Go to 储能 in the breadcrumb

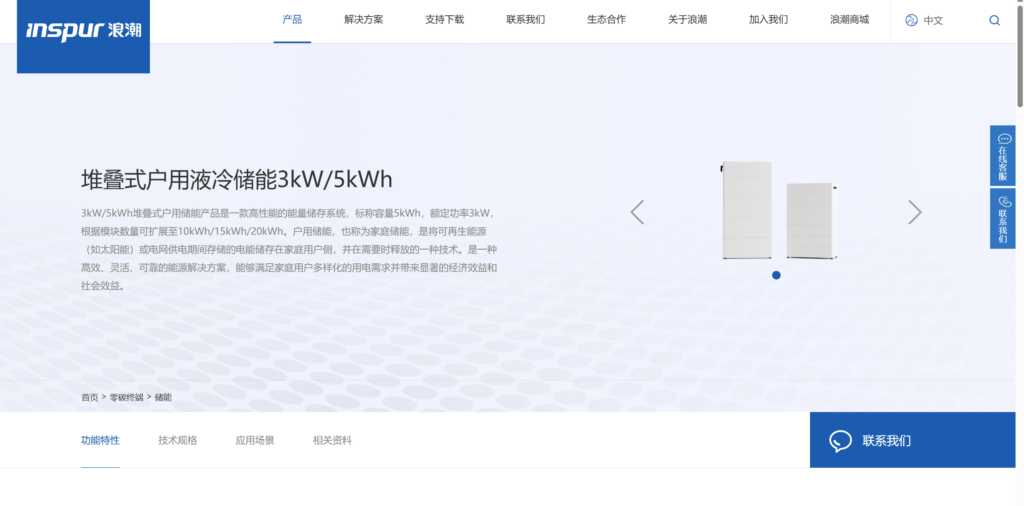[x=163, y=397]
